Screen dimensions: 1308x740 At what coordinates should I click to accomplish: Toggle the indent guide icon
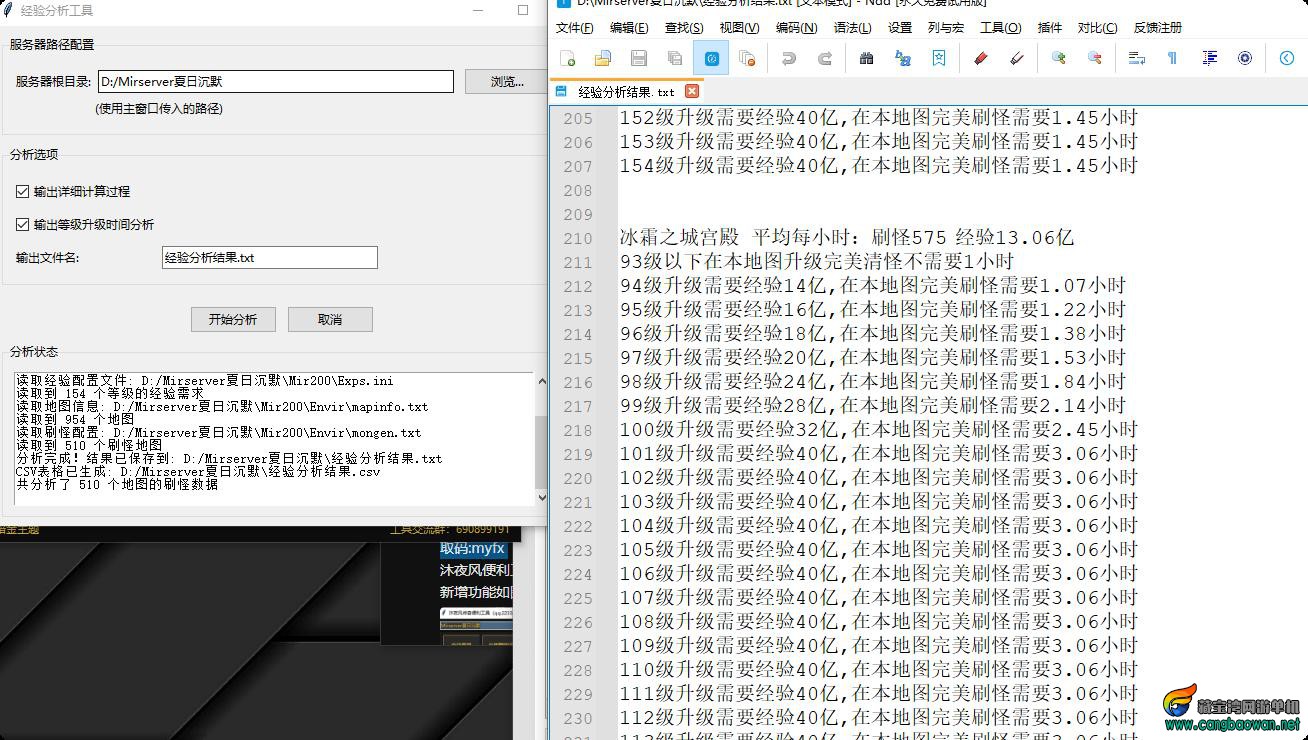tap(1209, 58)
